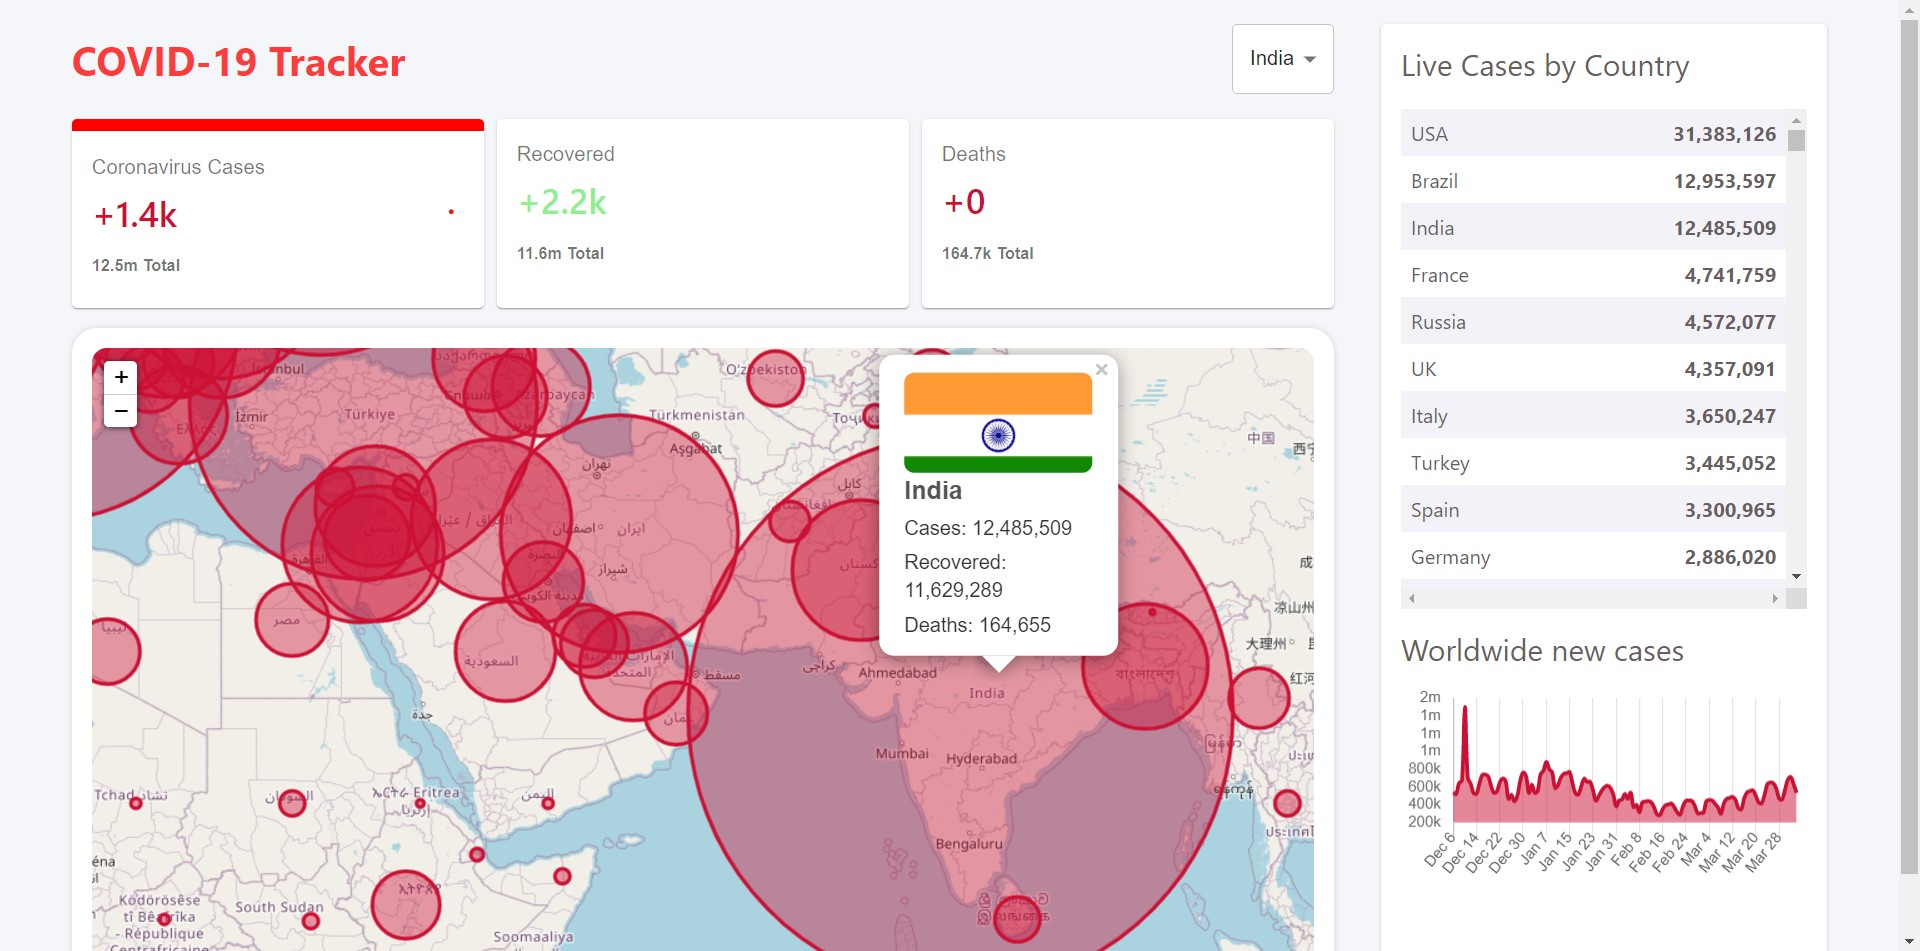Click the Brazil row in country table
Viewport: 1920px width, 951px height.
[x=1593, y=181]
